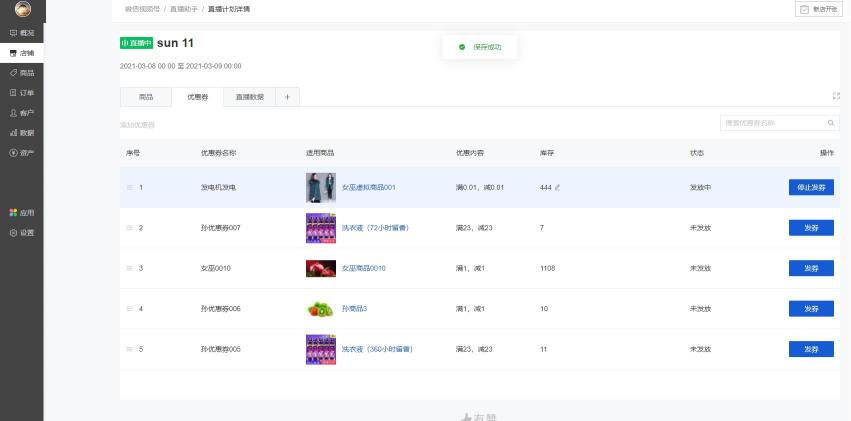Image resolution: width=851 pixels, height=421 pixels.
Task: Click the 发放中 status in row 1
Action: (x=700, y=187)
